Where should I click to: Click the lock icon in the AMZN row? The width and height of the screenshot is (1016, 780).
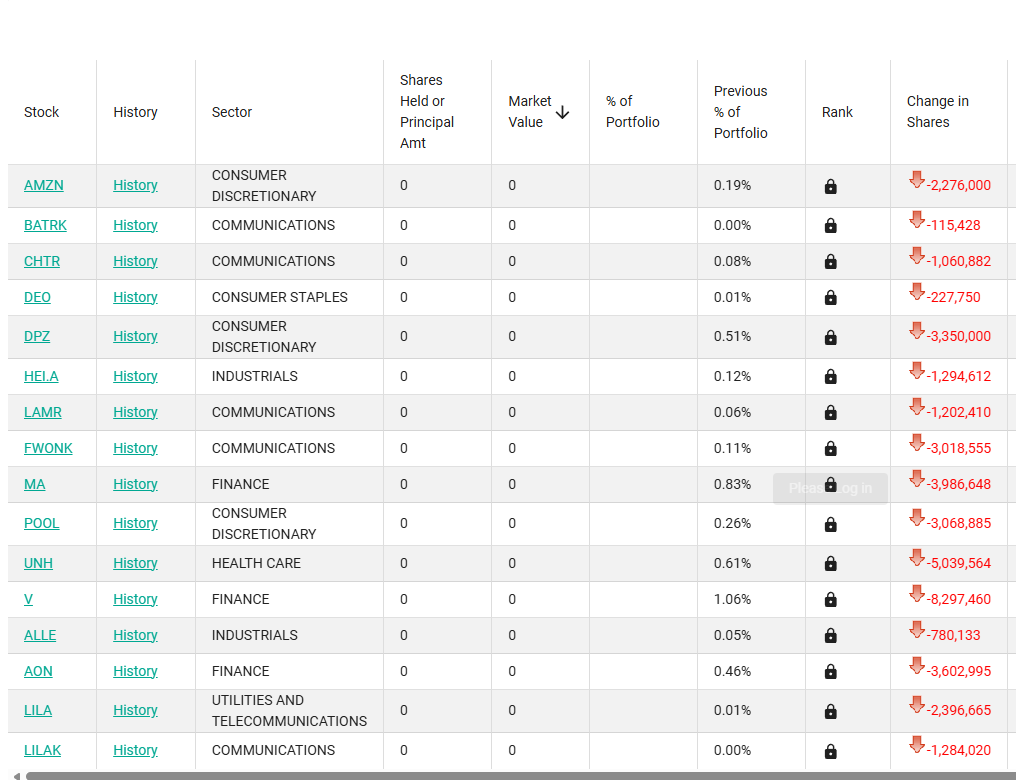coord(830,187)
